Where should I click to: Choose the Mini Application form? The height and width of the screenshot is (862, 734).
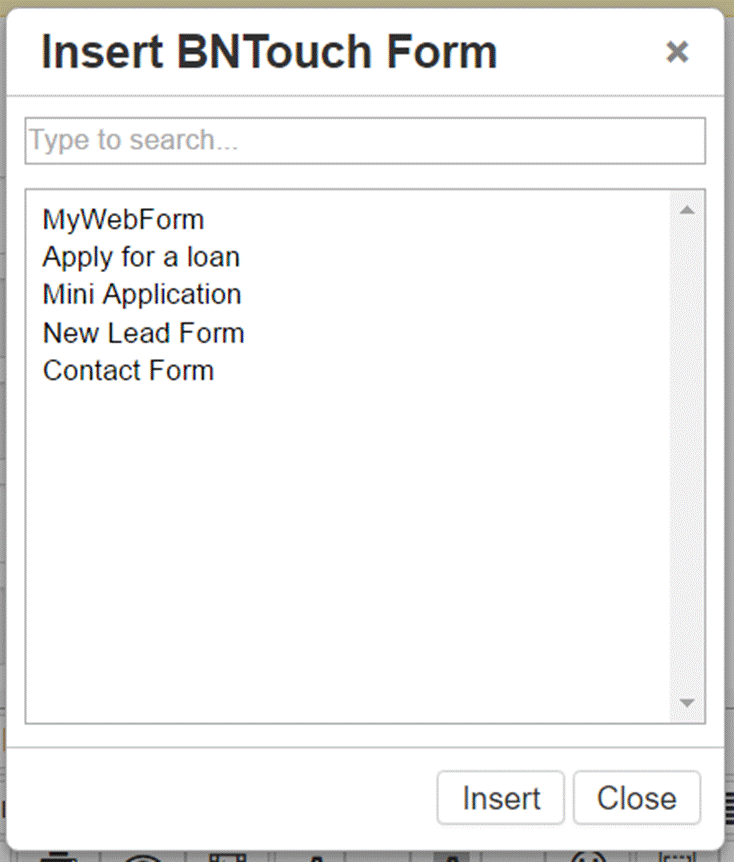(142, 295)
